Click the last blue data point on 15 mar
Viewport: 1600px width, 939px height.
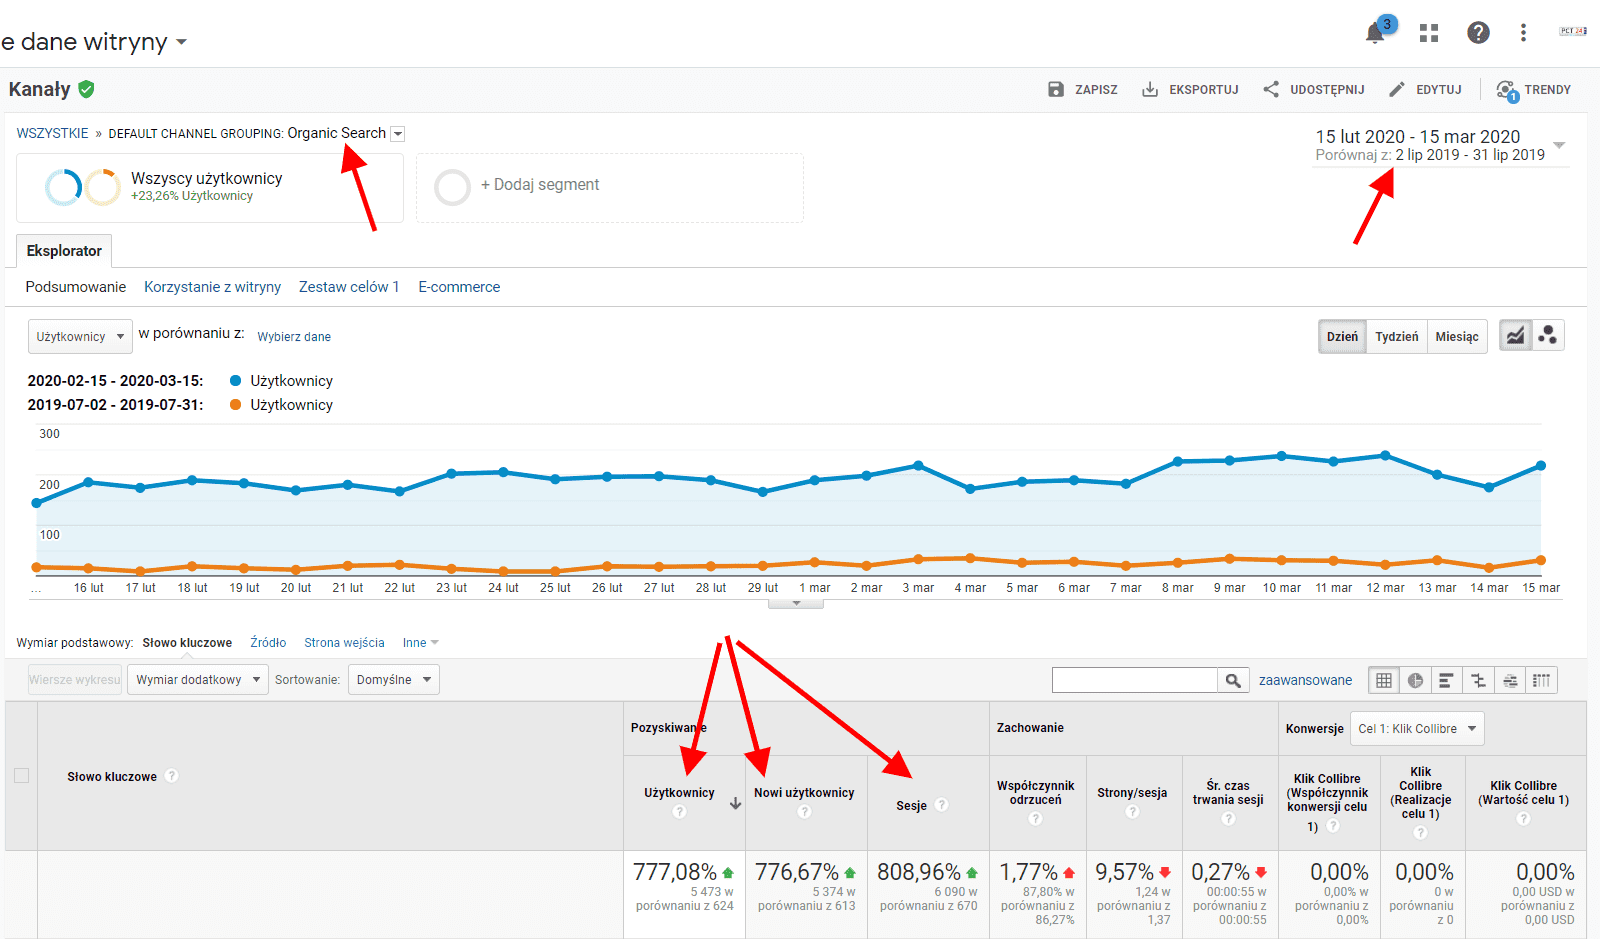1540,466
